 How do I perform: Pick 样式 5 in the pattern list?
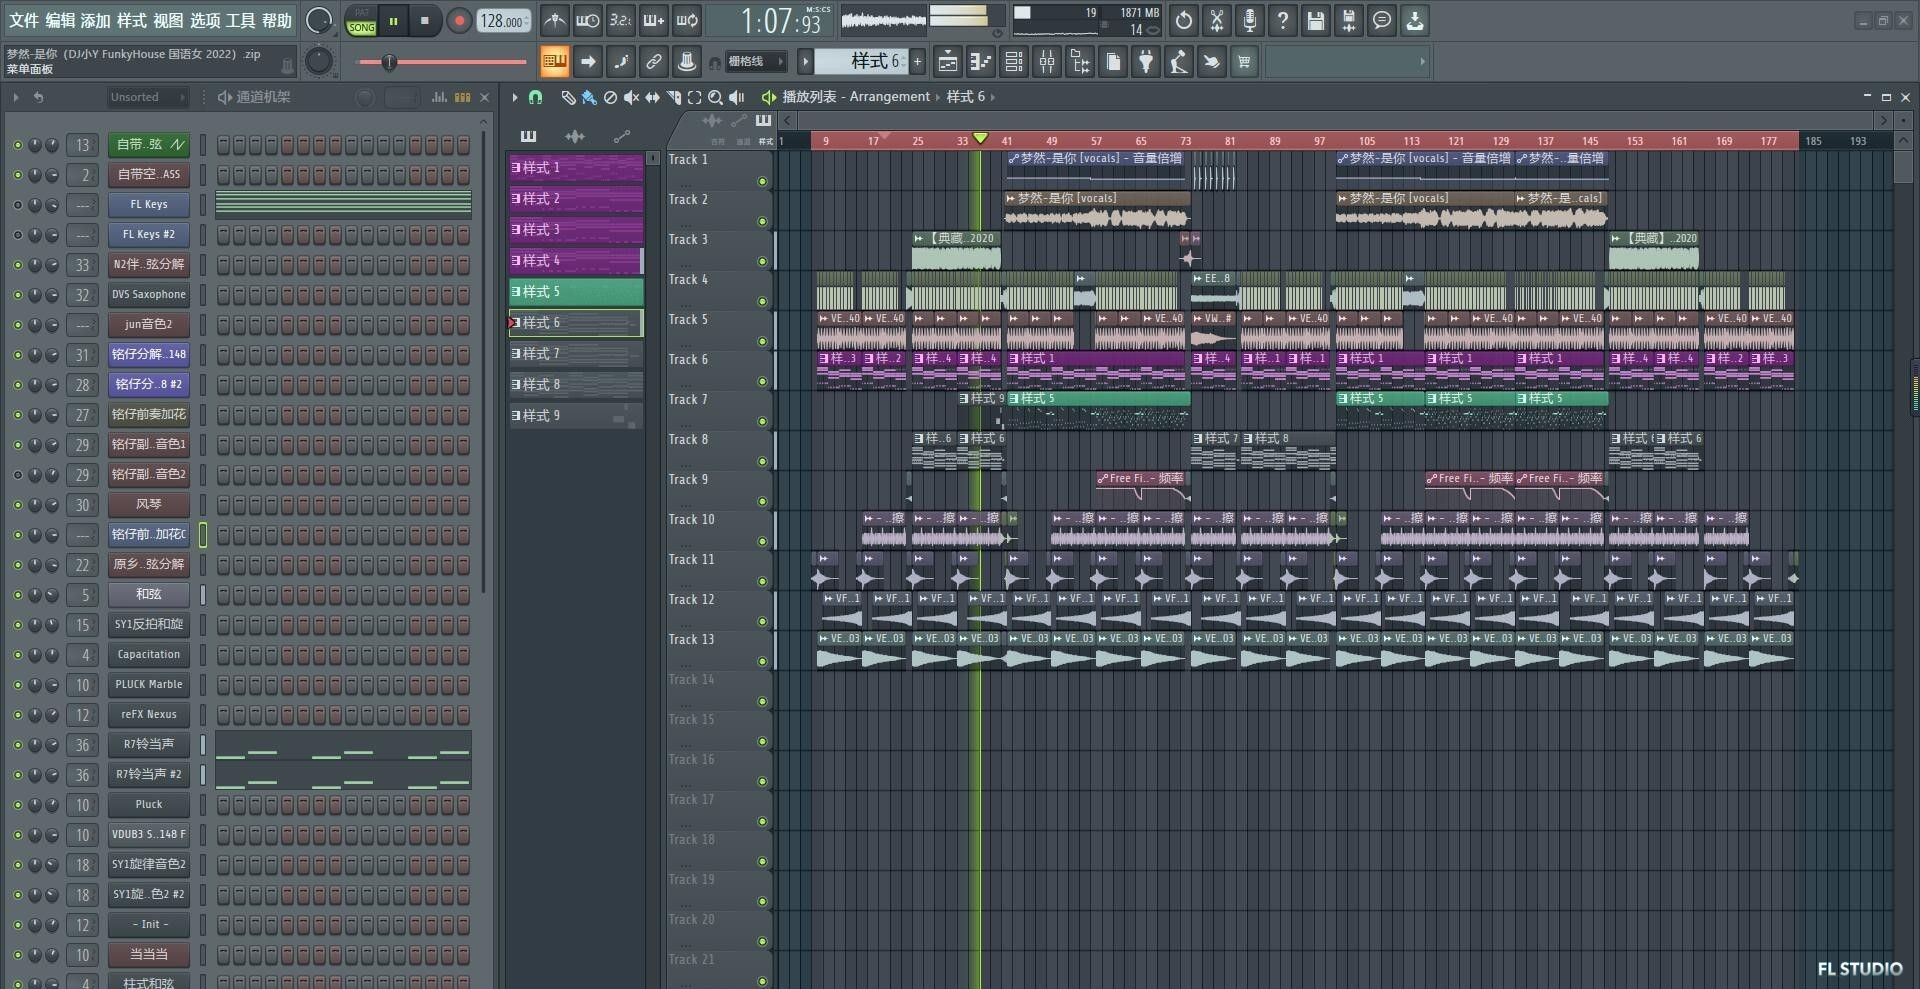click(576, 292)
